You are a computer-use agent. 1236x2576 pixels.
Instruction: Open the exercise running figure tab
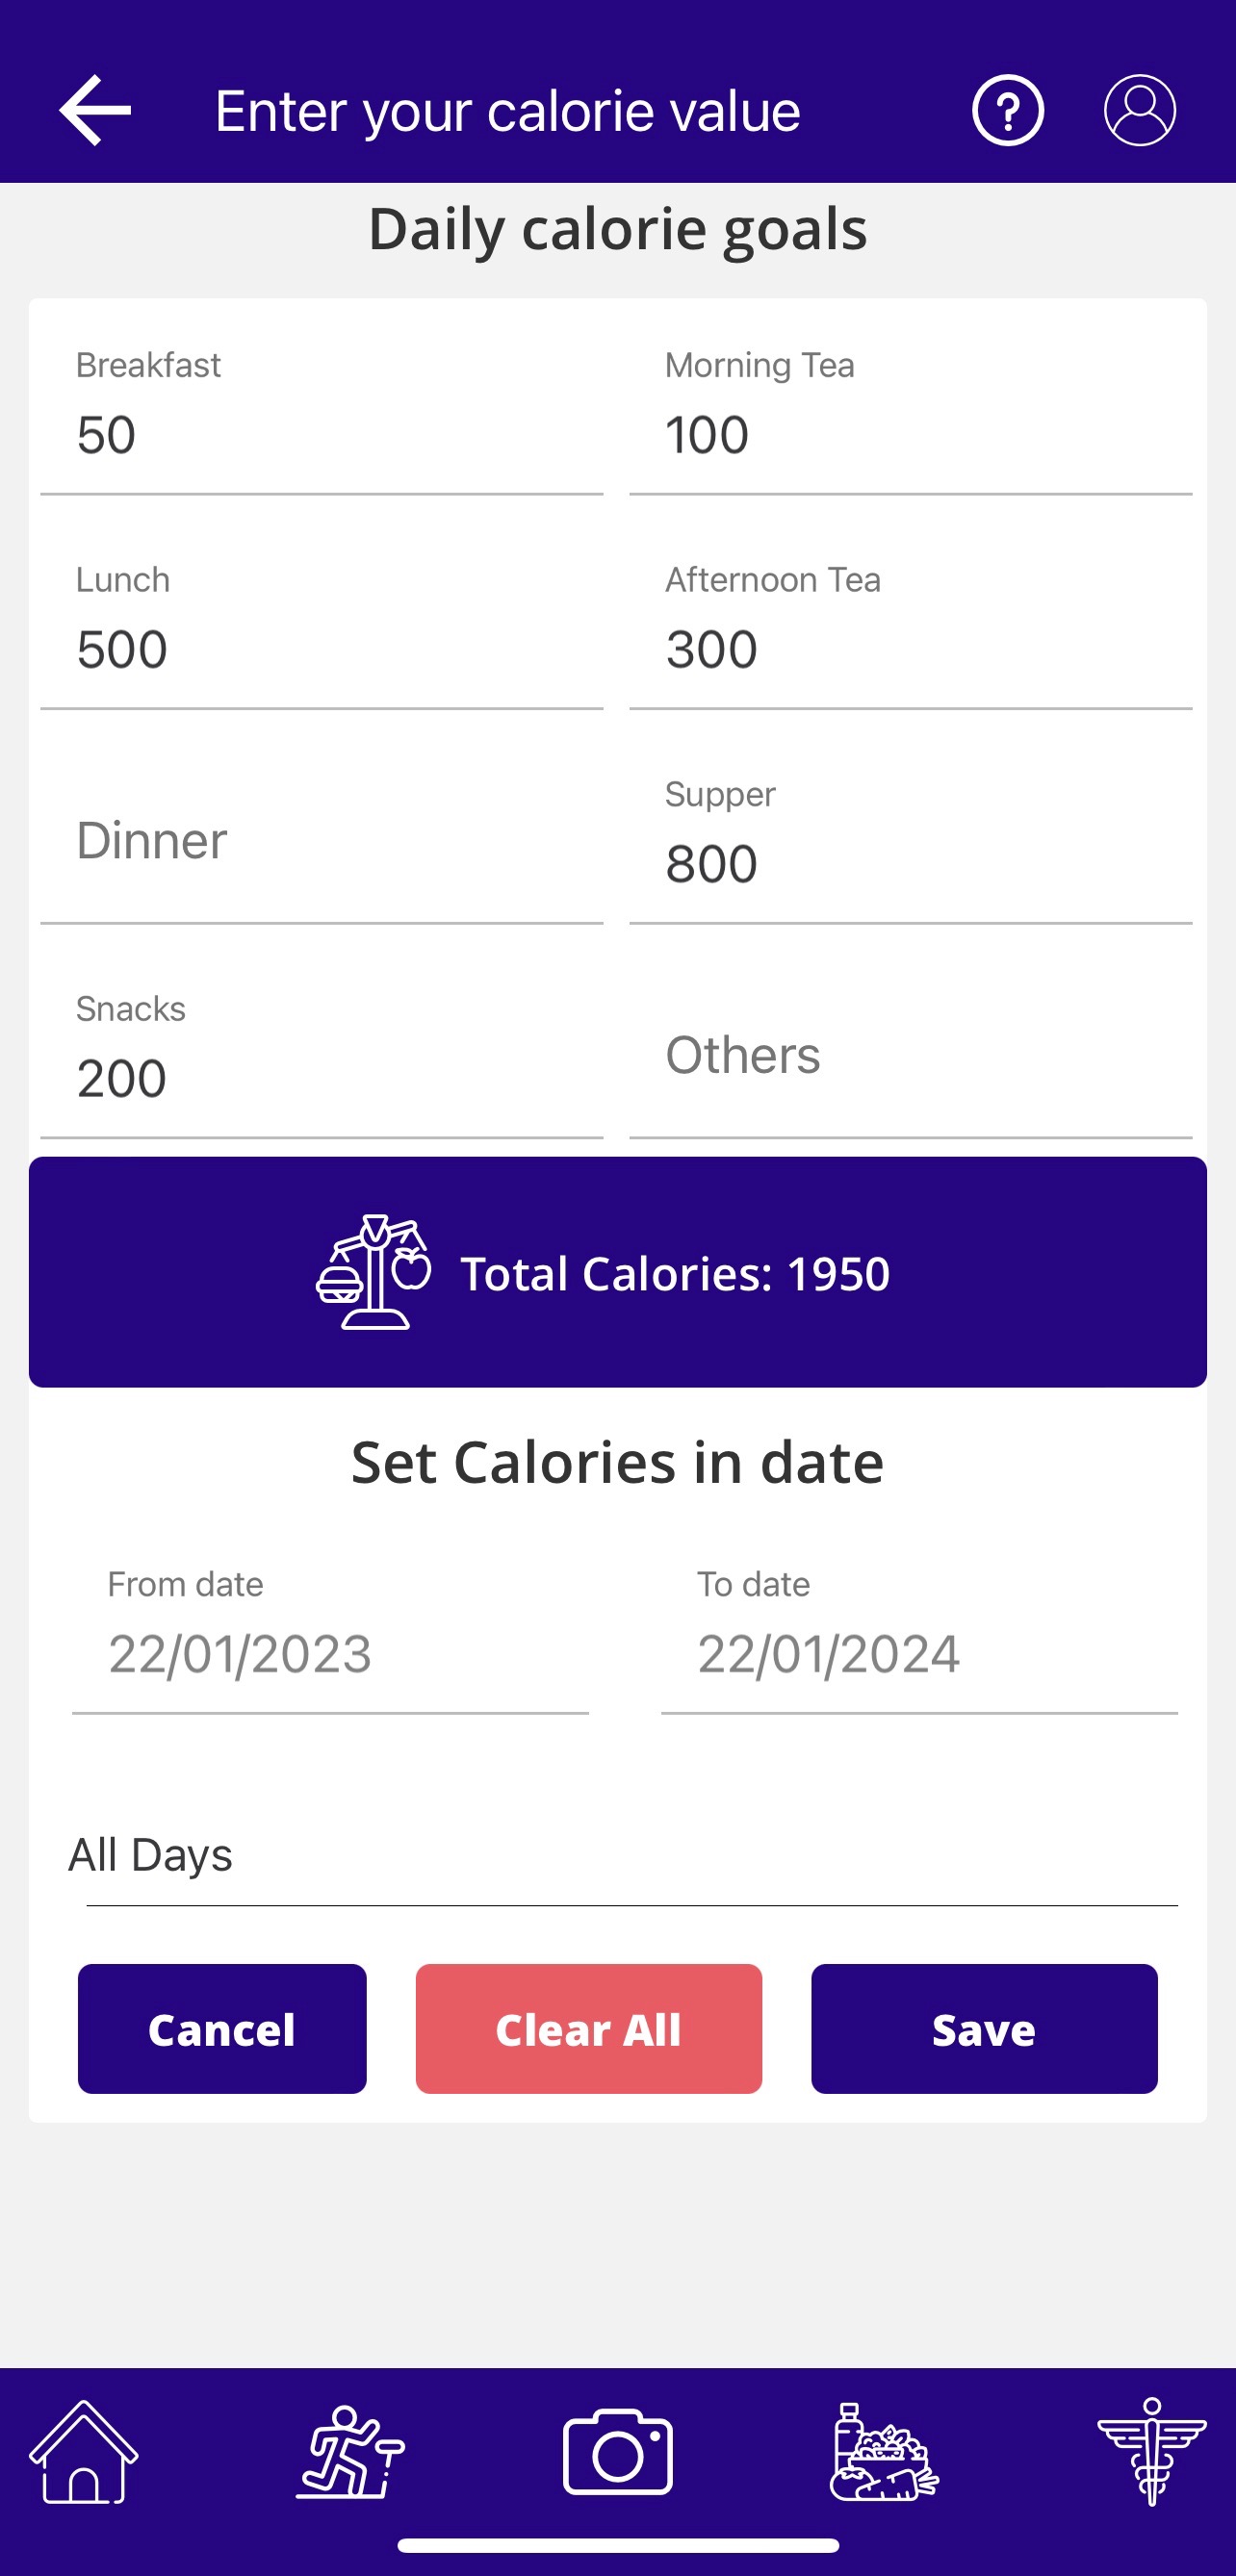coord(350,2452)
